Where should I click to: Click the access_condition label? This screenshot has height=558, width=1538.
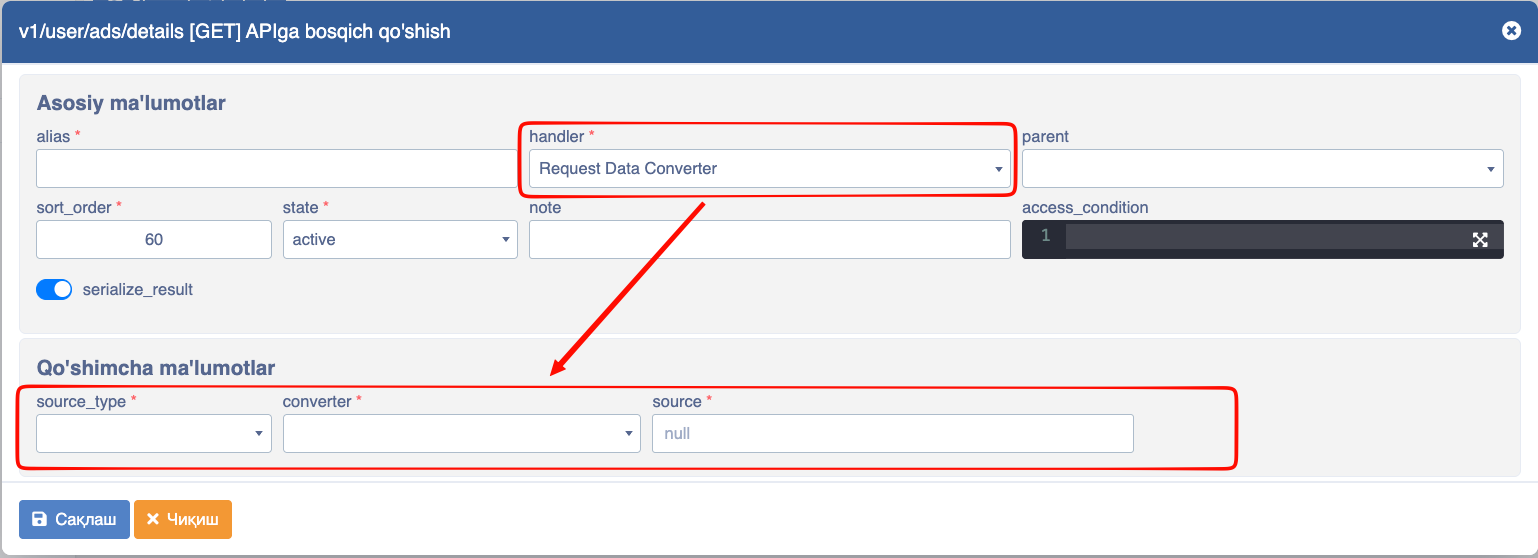[1085, 208]
